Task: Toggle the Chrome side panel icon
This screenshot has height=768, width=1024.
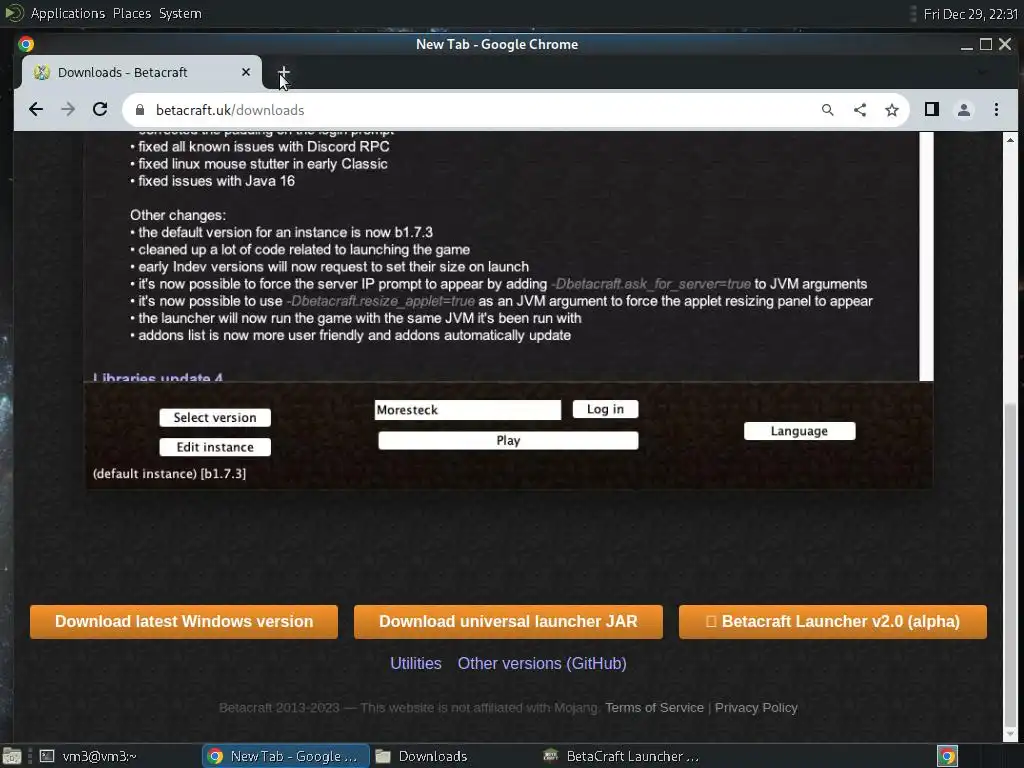Action: (x=932, y=110)
